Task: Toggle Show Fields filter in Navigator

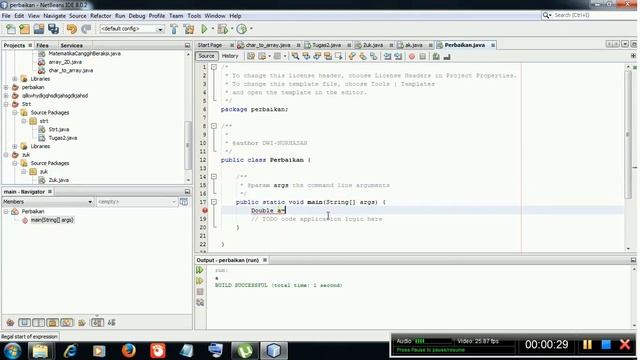Action: pyautogui.click(x=24, y=323)
